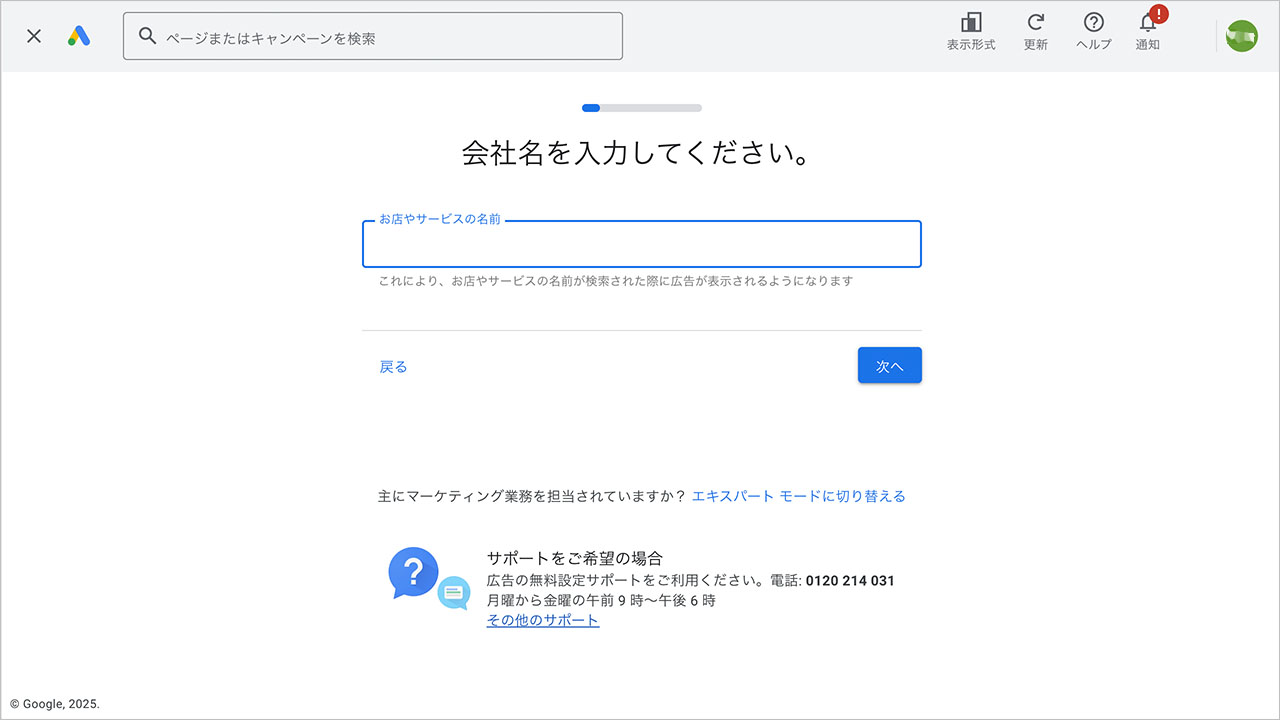The height and width of the screenshot is (720, 1280).
Task: Open the account profile avatar
Action: coord(1241,35)
